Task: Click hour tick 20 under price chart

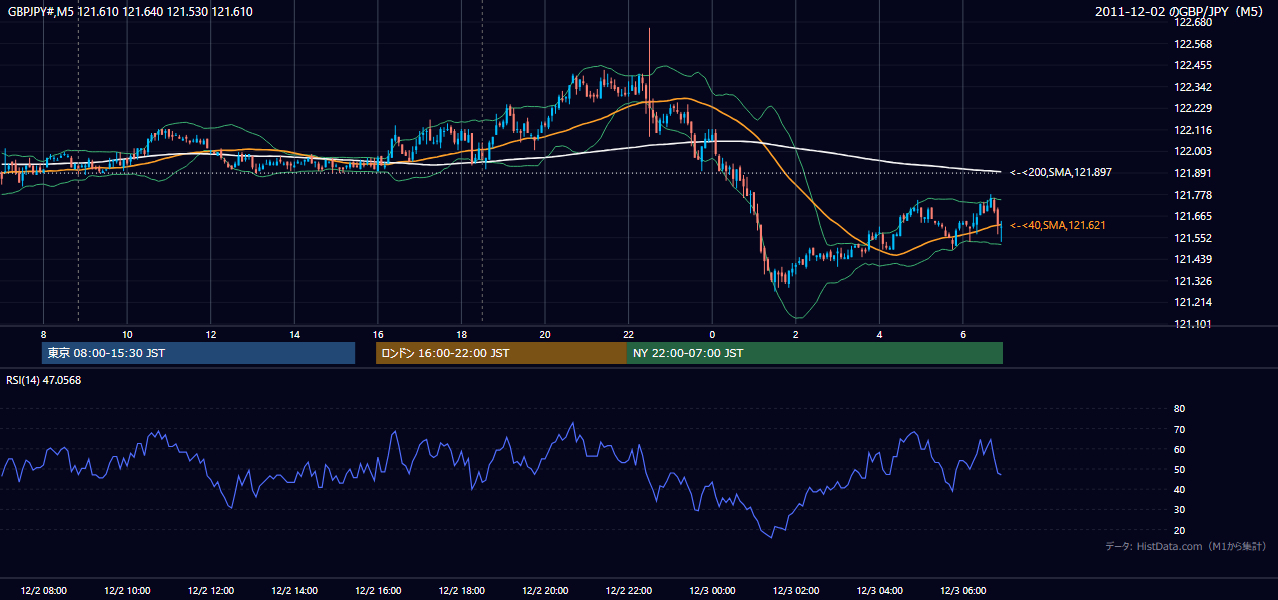Action: (544, 334)
